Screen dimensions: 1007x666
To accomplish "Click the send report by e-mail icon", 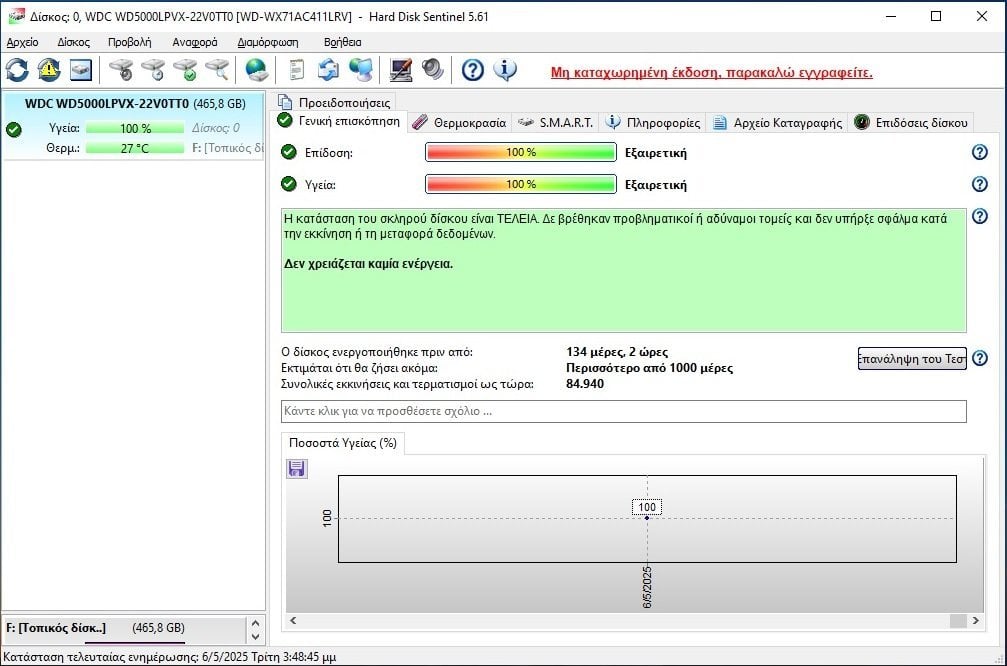I will [x=328, y=70].
